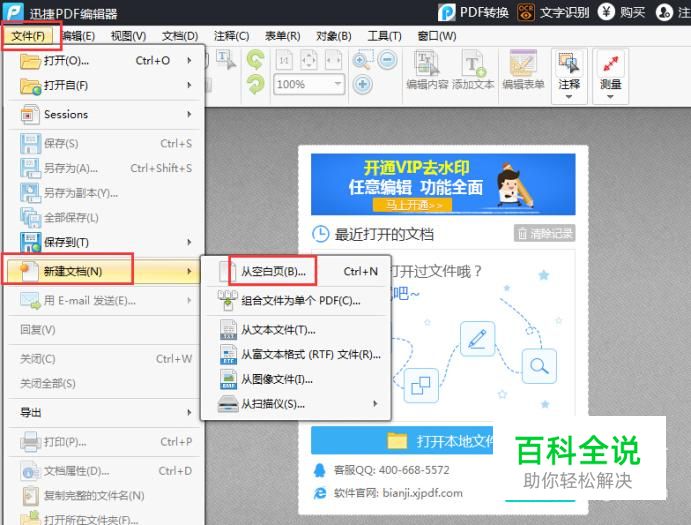Expand 从扫描仪(S) submenu arrow
This screenshot has width=691, height=525.
(375, 404)
